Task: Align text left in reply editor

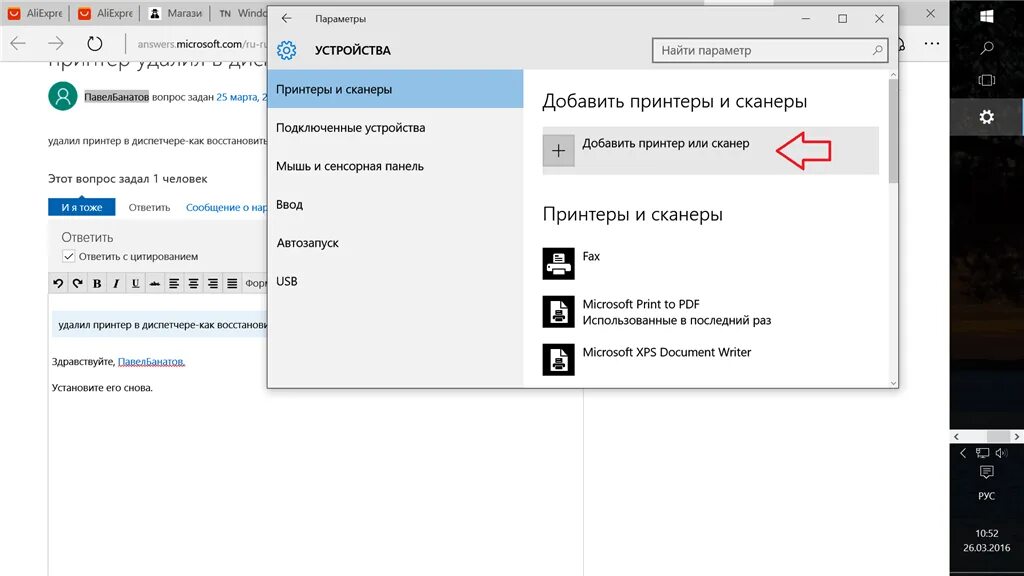Action: click(x=174, y=283)
